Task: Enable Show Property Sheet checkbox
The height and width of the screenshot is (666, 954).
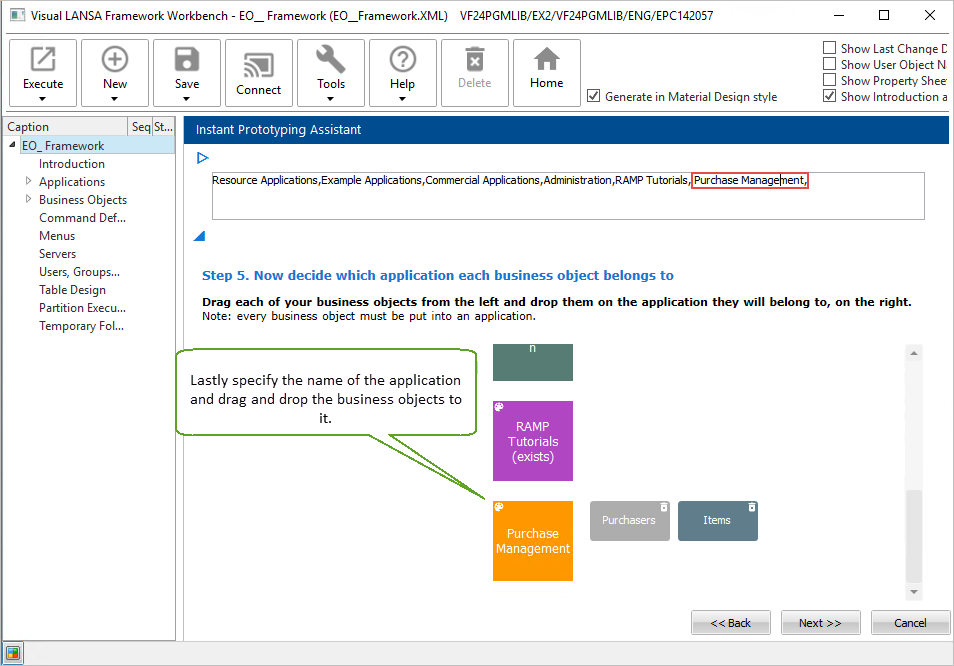Action: pos(829,80)
